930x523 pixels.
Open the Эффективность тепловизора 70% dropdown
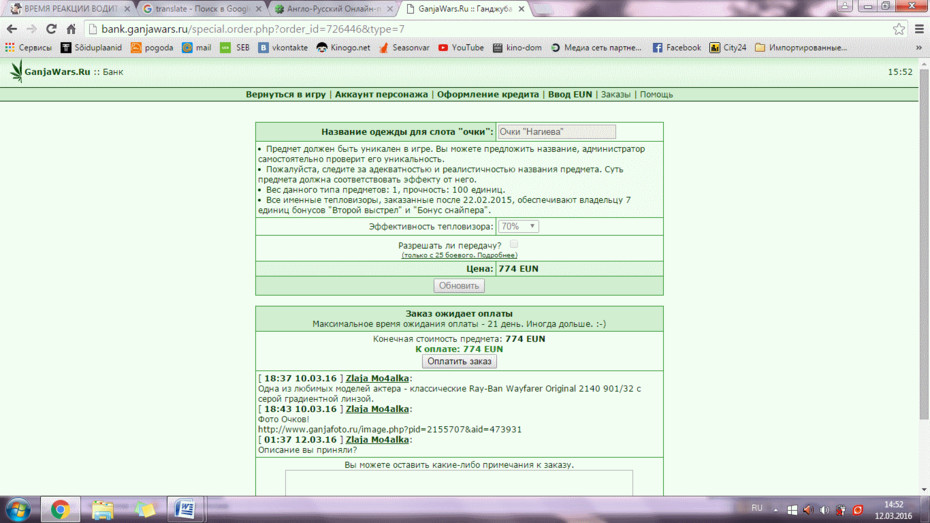[518, 227]
